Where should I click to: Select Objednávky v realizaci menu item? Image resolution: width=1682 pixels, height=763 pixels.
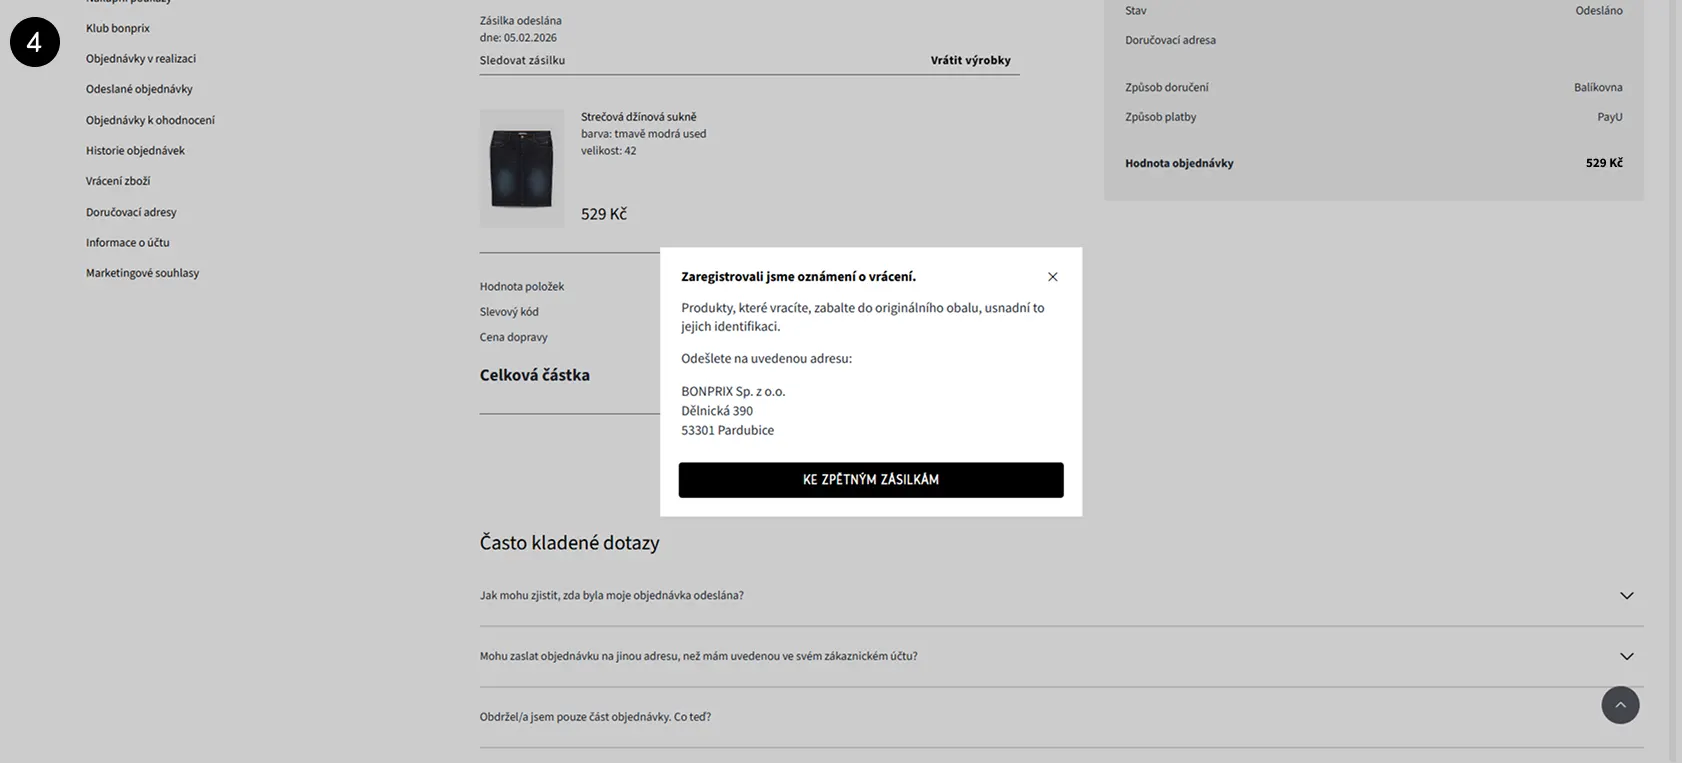click(x=141, y=59)
